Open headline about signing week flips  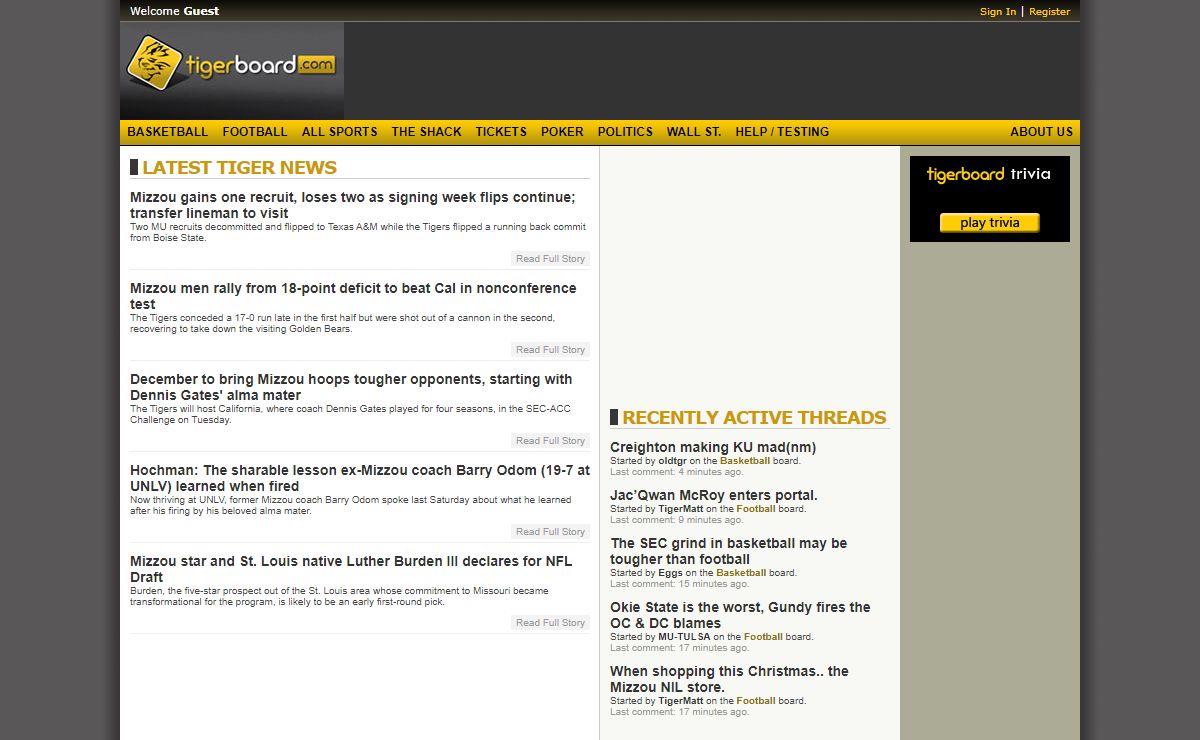[x=353, y=205]
